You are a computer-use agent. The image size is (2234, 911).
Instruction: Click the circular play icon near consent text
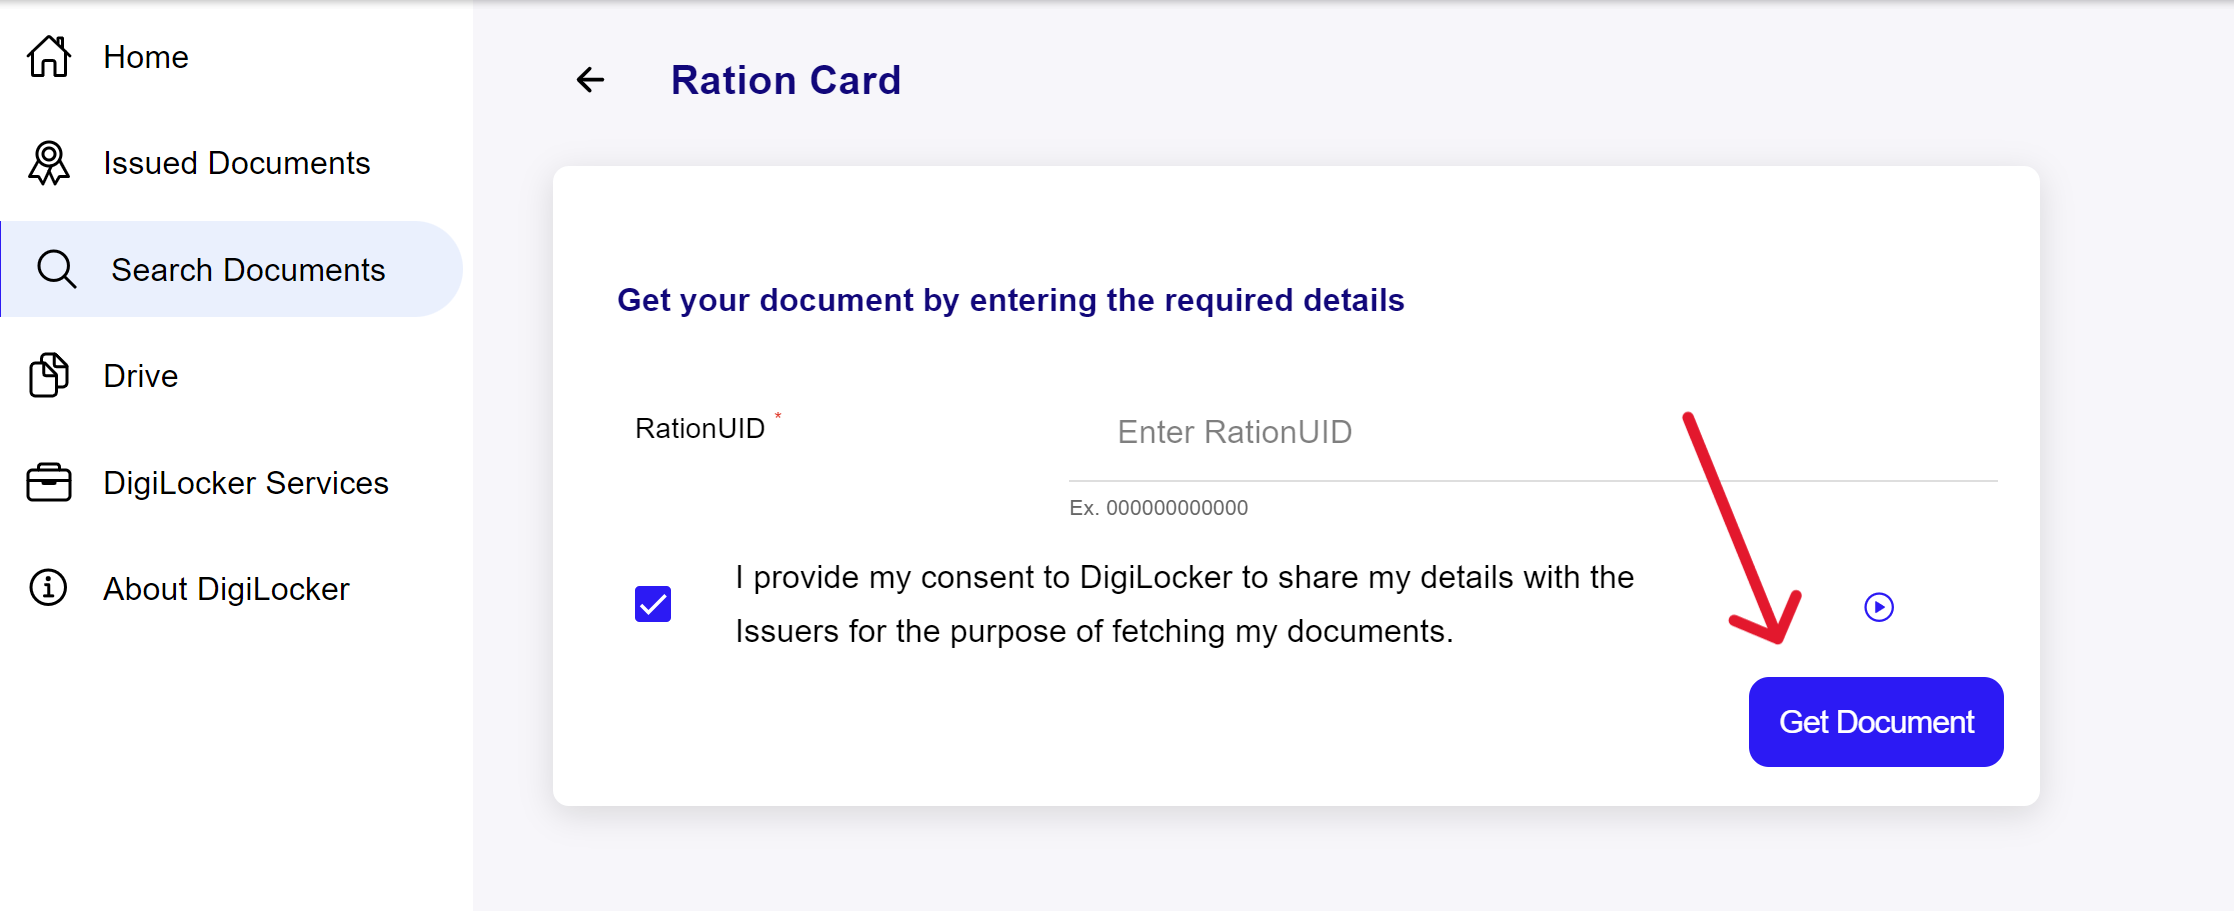pyautogui.click(x=1877, y=606)
